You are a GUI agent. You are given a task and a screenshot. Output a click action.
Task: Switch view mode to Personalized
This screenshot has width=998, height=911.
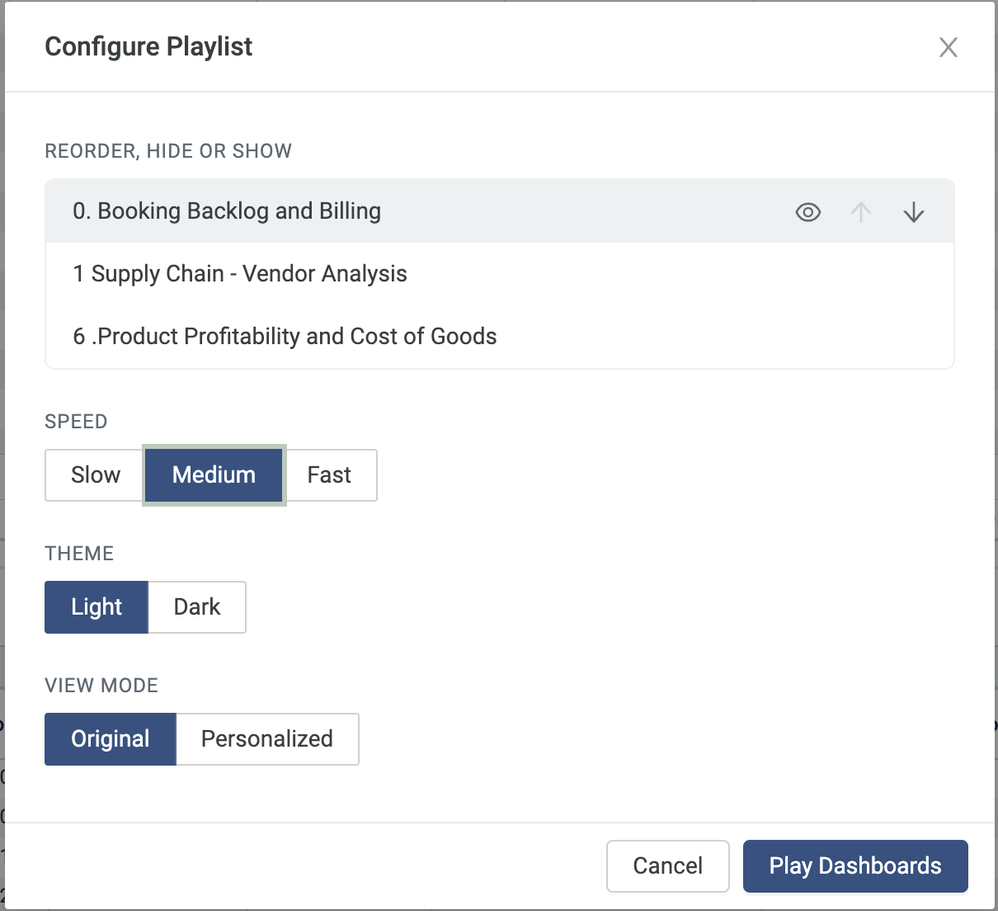pos(267,739)
